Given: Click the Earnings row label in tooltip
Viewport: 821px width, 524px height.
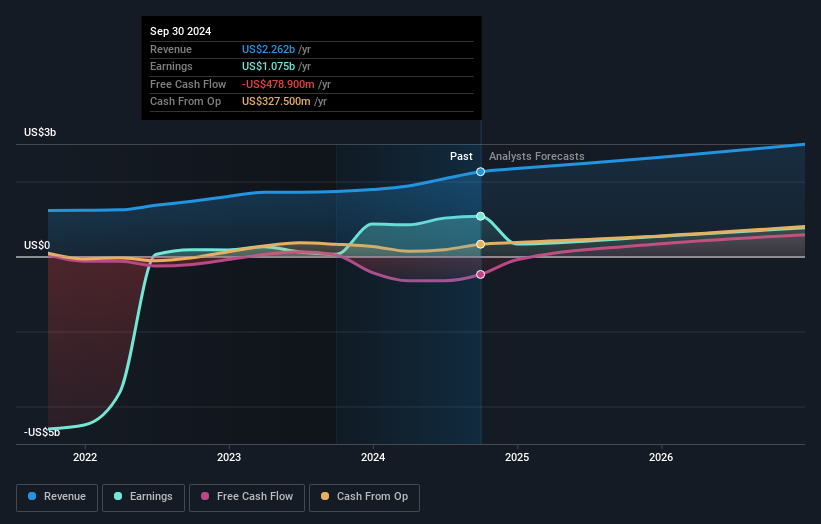Looking at the screenshot, I should click(171, 66).
